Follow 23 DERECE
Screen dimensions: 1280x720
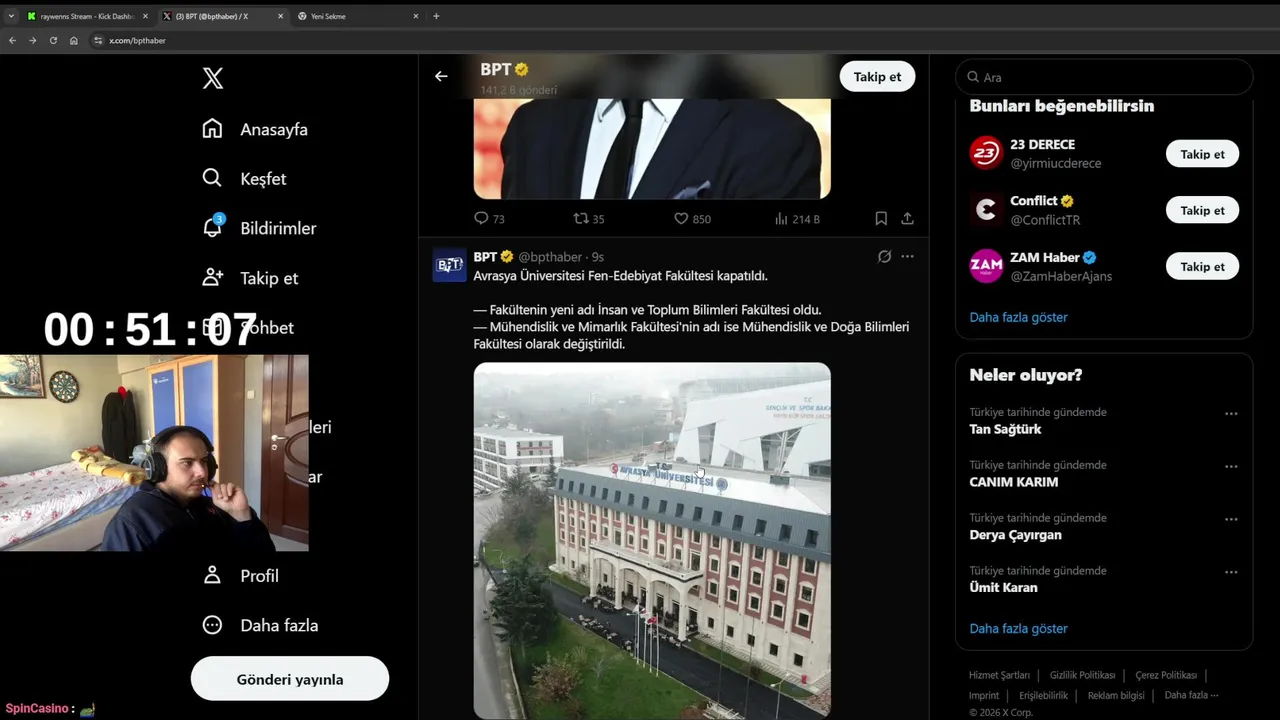1202,154
